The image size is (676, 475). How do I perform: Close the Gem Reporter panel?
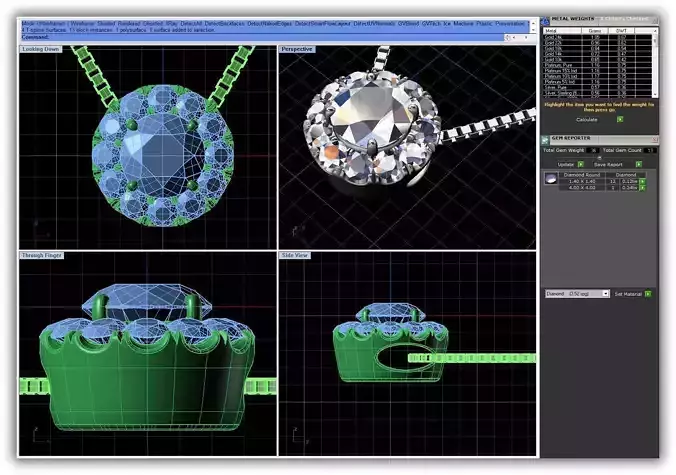pyautogui.click(x=655, y=139)
